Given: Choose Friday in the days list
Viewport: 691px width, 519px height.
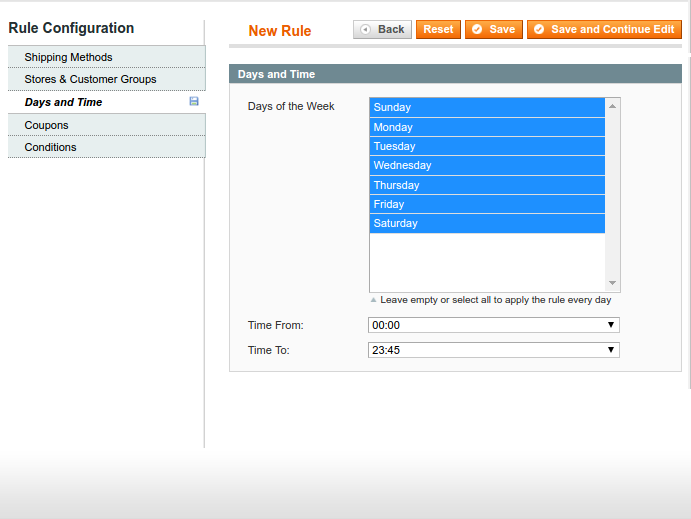Looking at the screenshot, I should coord(487,204).
